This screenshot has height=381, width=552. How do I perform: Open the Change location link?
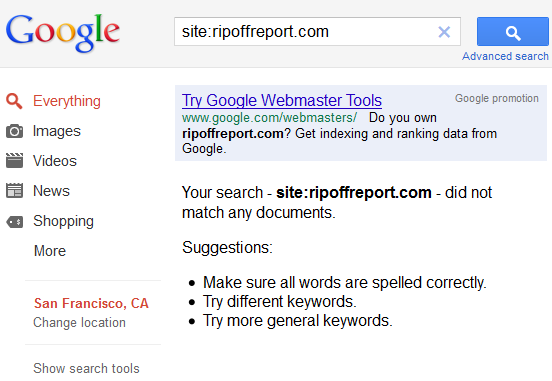(79, 323)
